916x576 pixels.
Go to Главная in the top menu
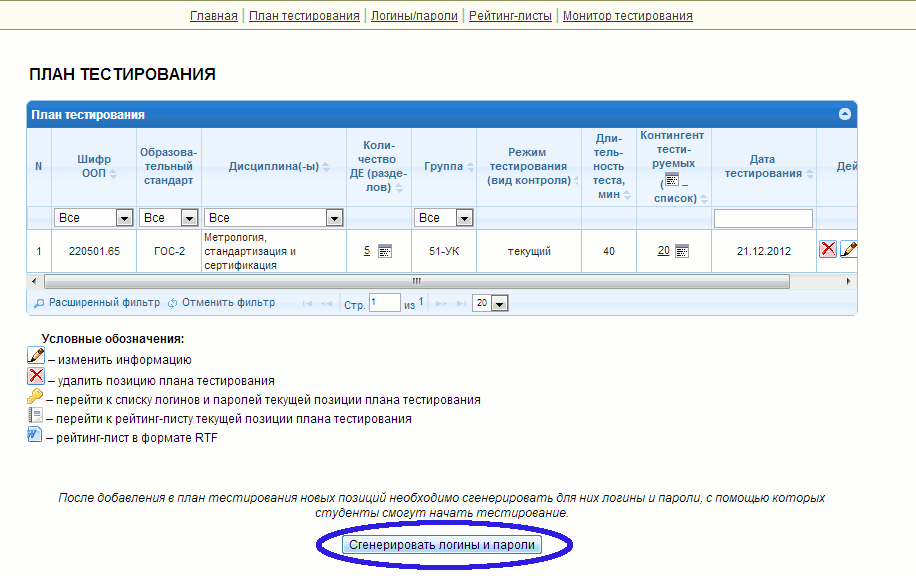coord(214,16)
